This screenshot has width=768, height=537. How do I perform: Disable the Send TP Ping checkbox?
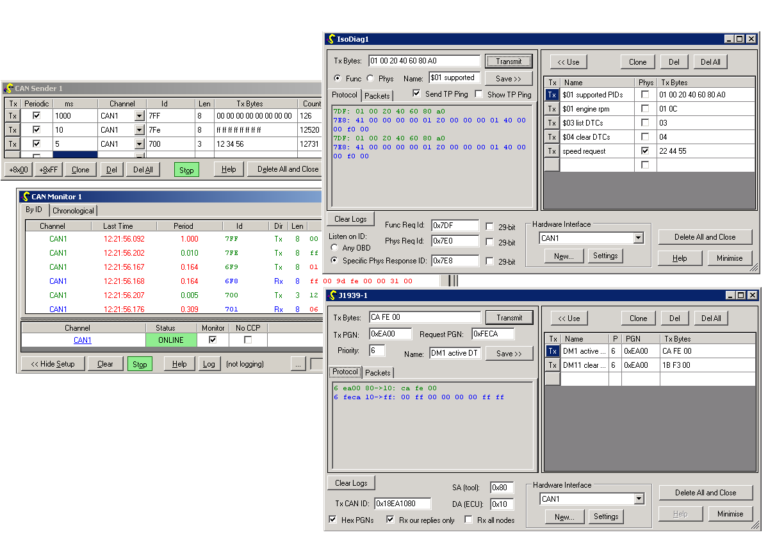point(417,94)
